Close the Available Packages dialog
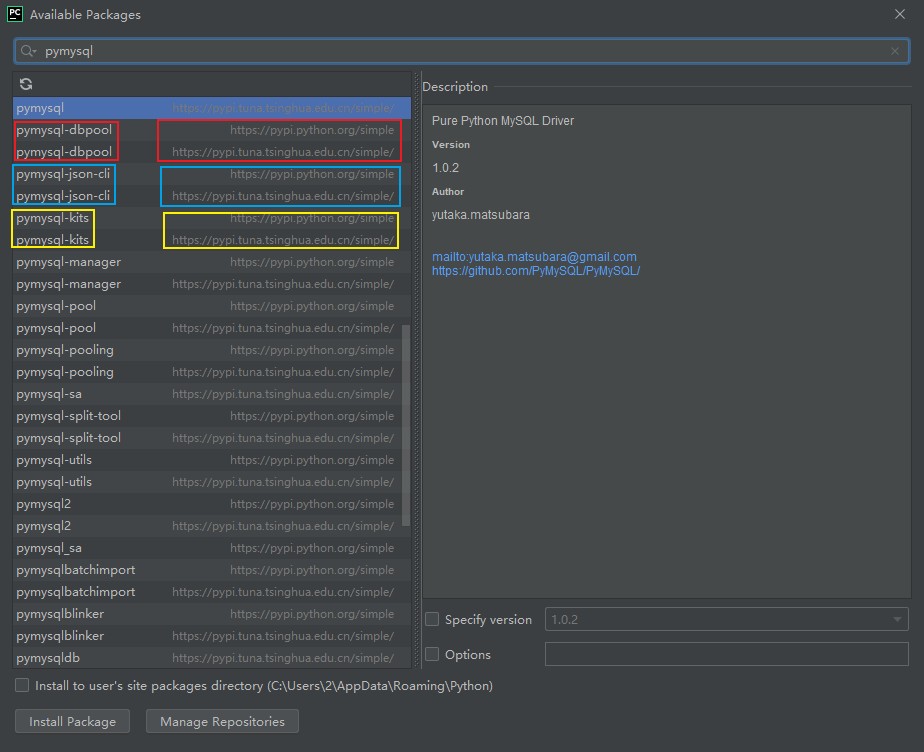 pos(899,14)
